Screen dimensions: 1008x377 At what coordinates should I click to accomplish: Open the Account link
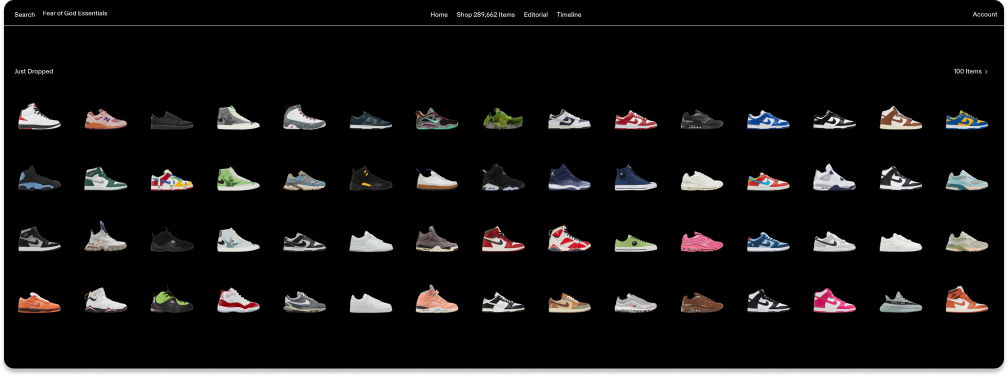tap(985, 14)
